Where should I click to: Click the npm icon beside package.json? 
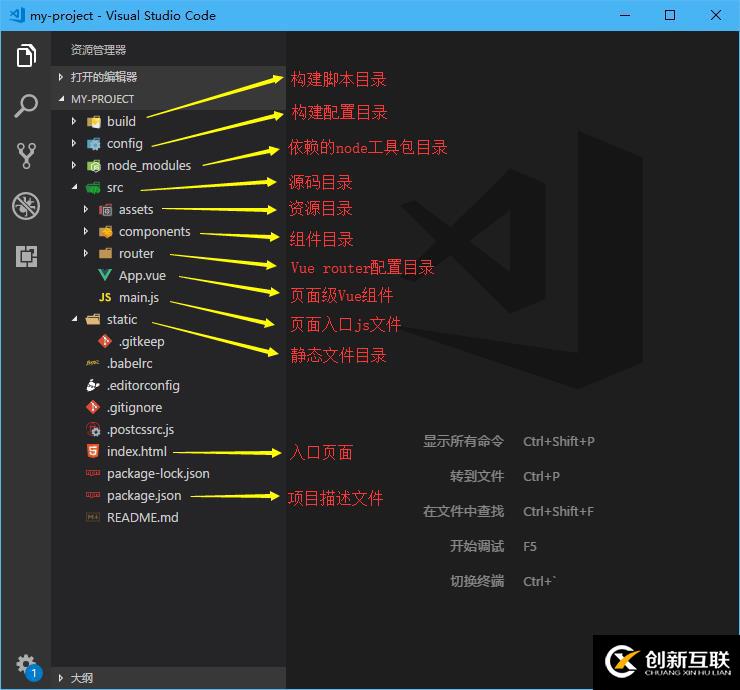(92, 495)
